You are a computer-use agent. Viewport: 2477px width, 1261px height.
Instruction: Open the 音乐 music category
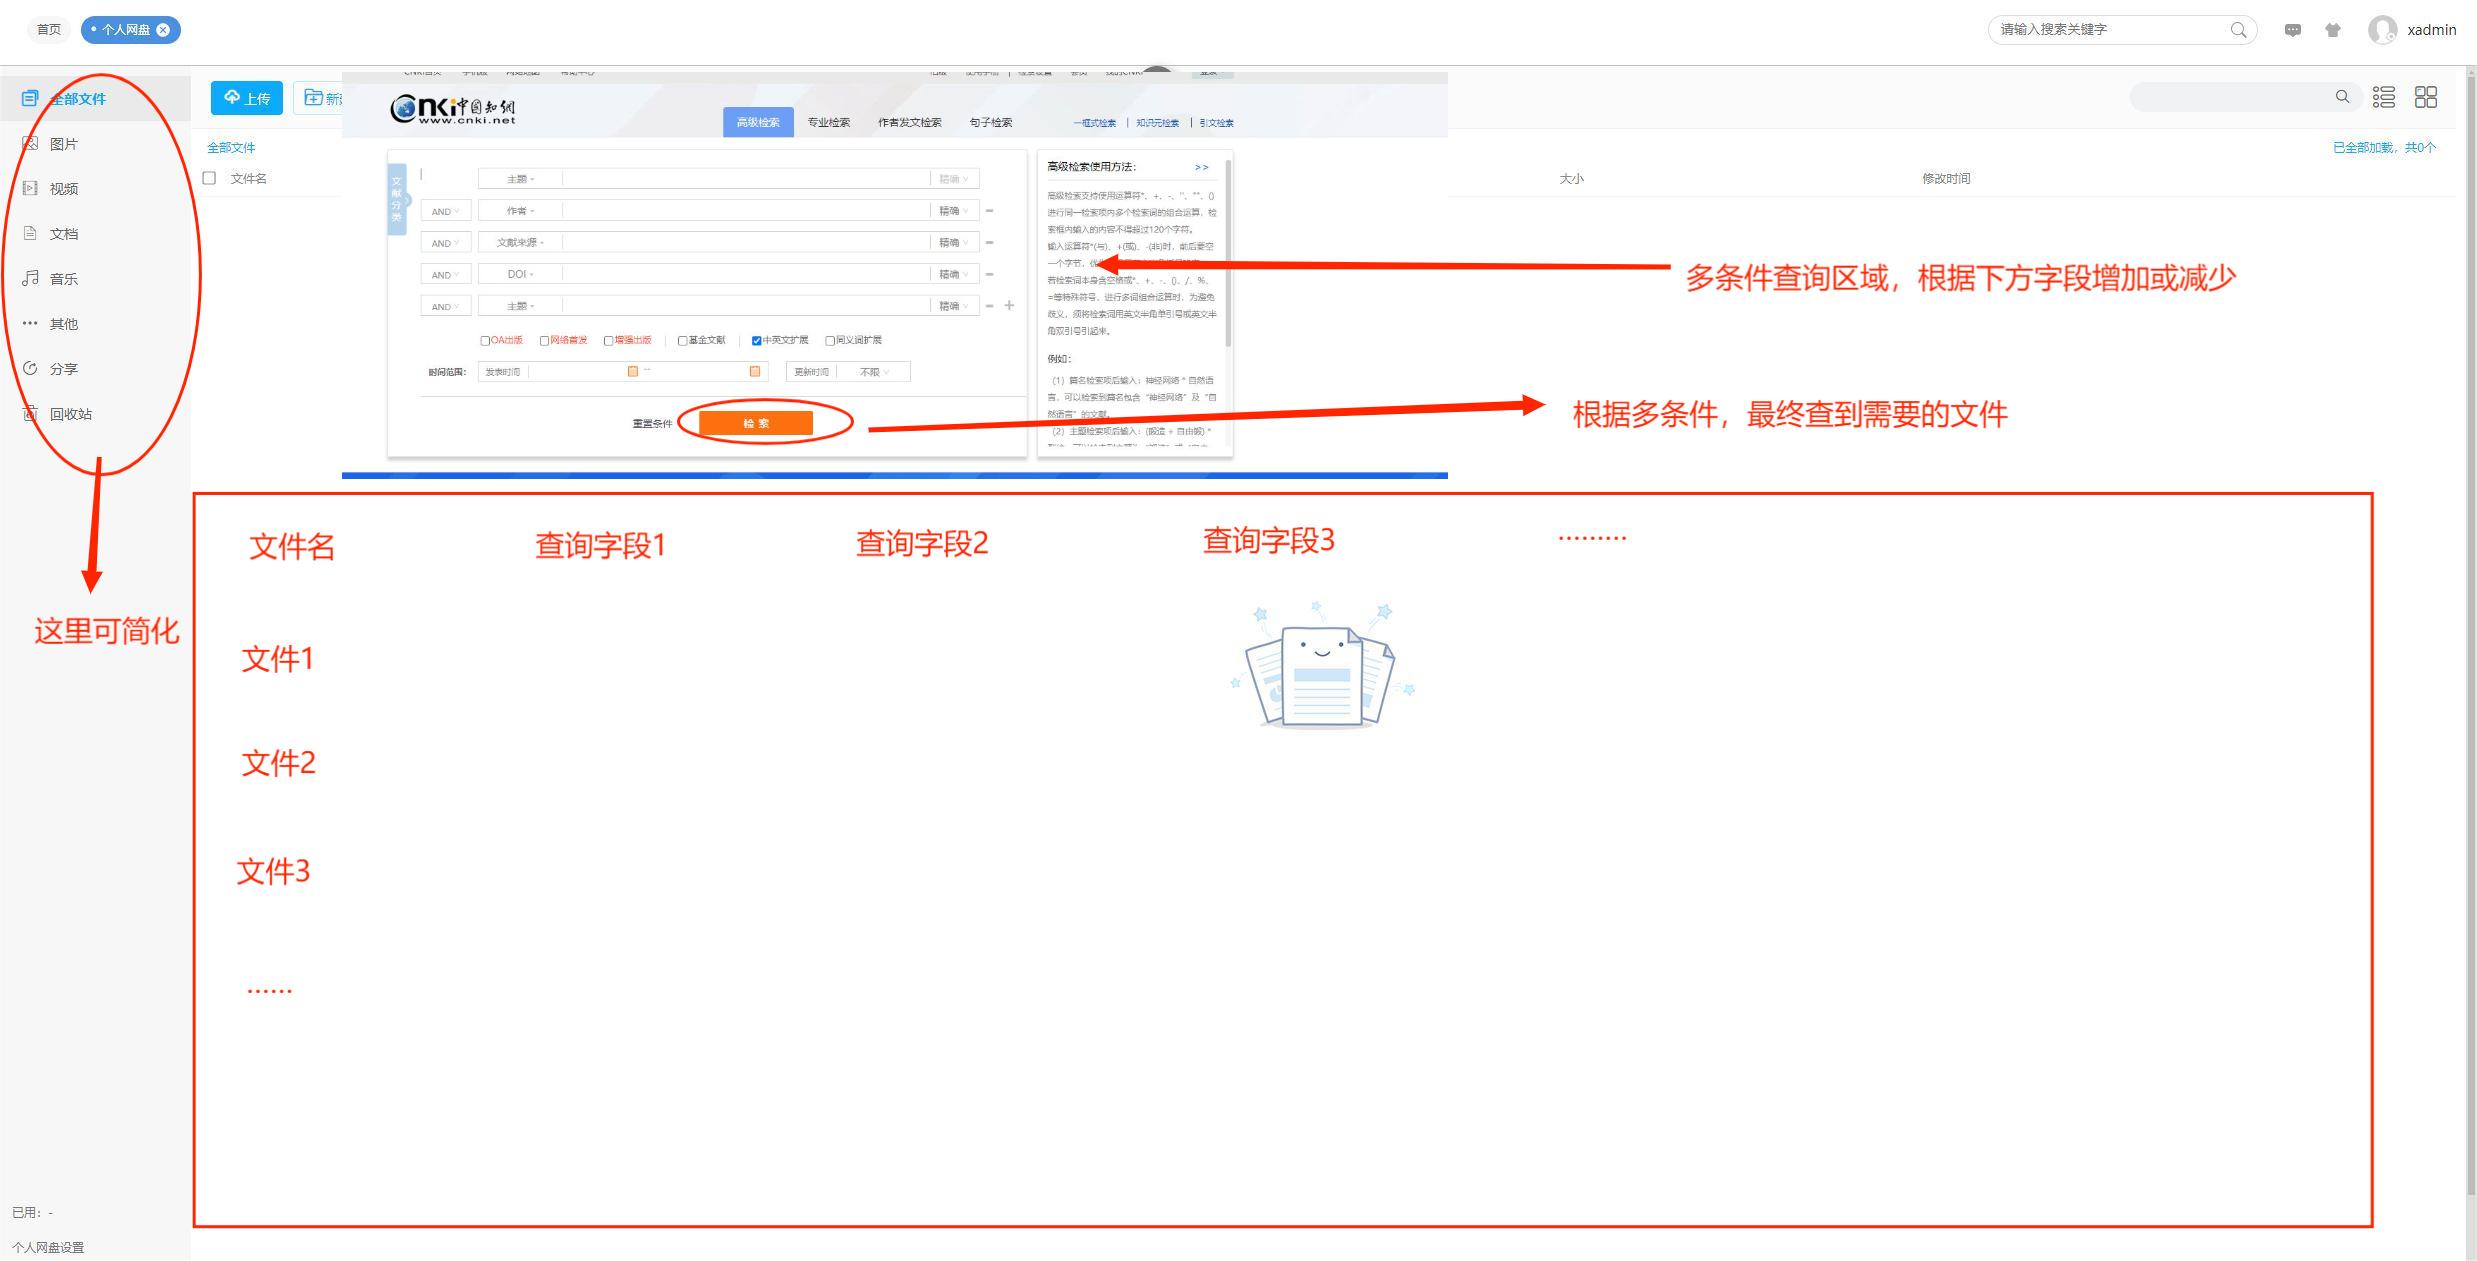63,279
